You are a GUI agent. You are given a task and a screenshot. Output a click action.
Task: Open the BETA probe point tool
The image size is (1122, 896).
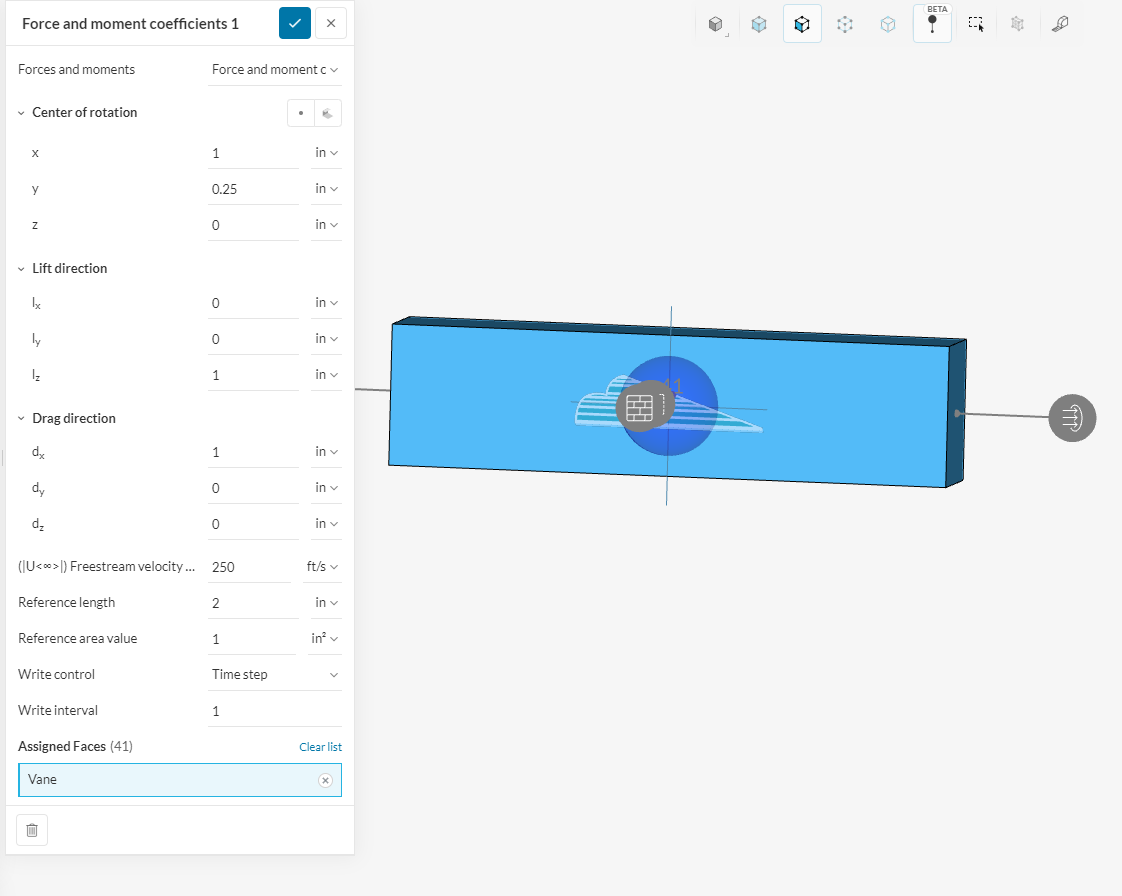pyautogui.click(x=932, y=23)
